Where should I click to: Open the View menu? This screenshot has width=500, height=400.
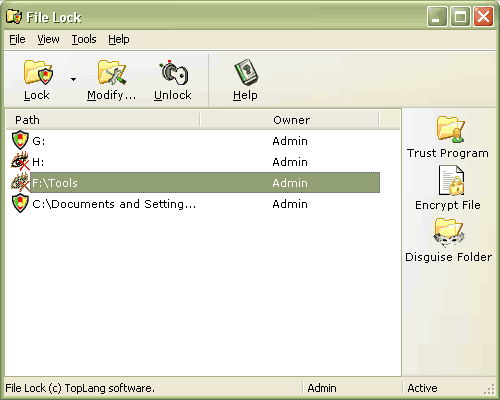(48, 39)
